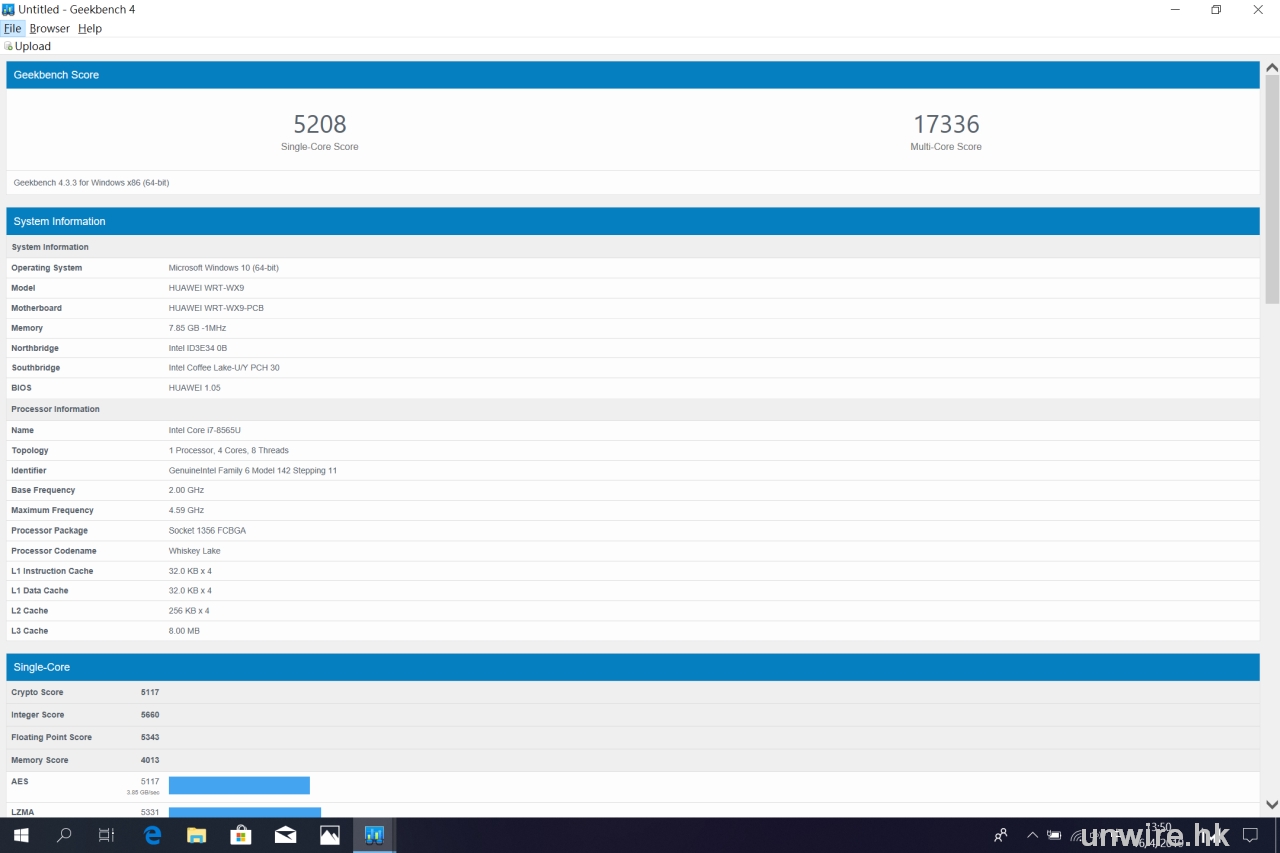Open the Help menu

point(90,28)
